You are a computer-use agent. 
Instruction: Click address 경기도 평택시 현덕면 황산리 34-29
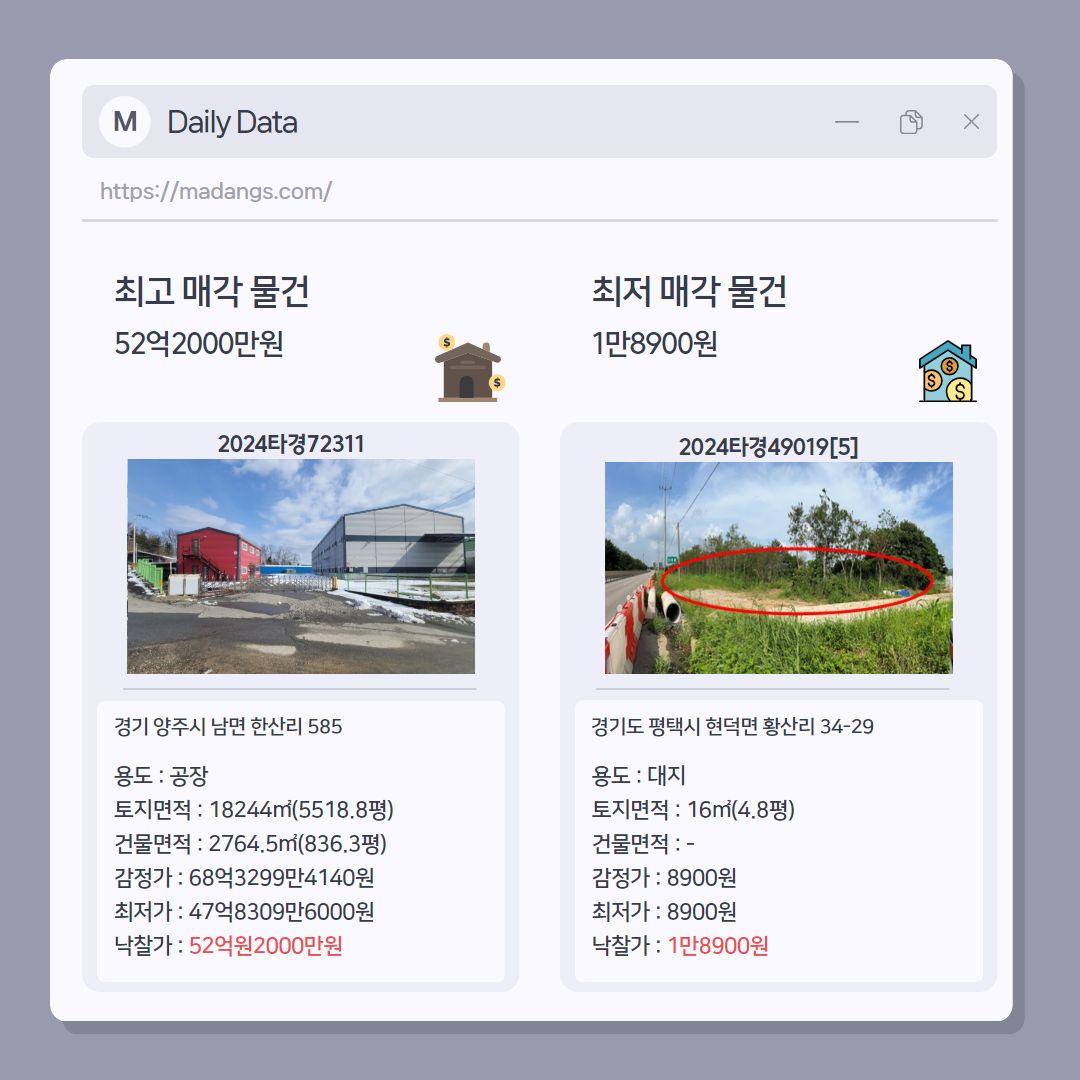coord(733,727)
